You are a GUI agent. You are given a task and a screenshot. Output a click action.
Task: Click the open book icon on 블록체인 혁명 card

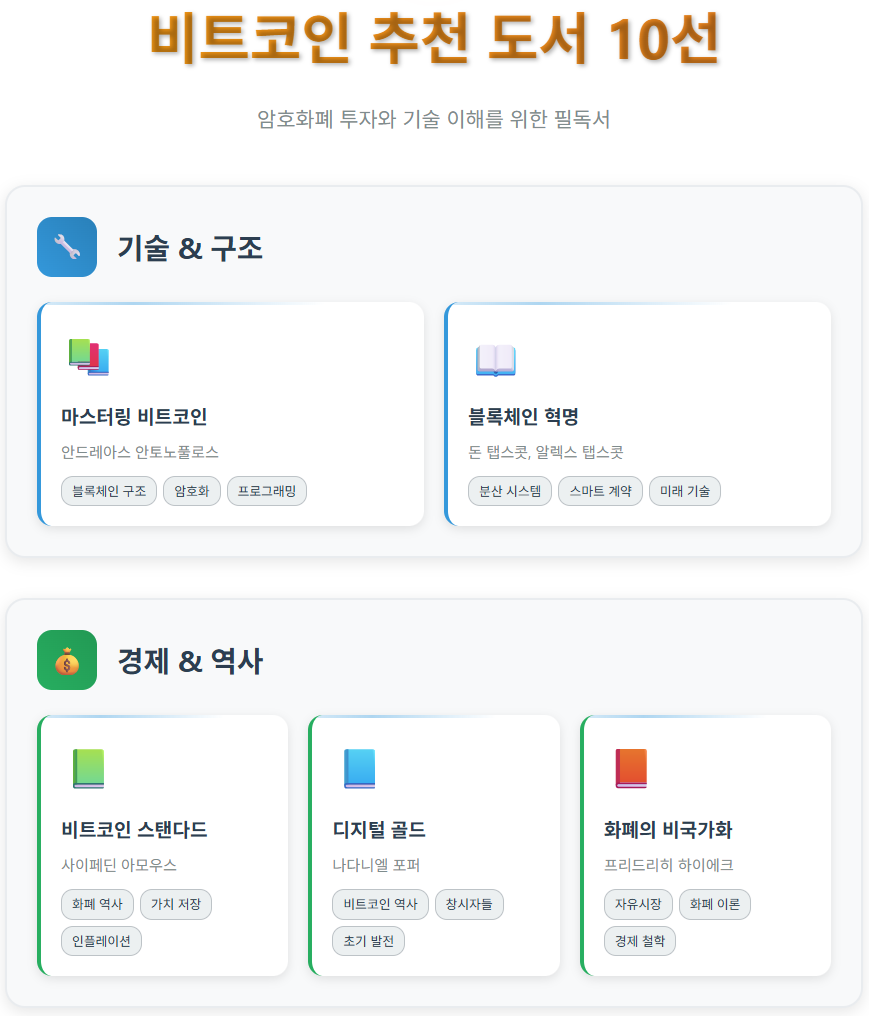(x=496, y=361)
